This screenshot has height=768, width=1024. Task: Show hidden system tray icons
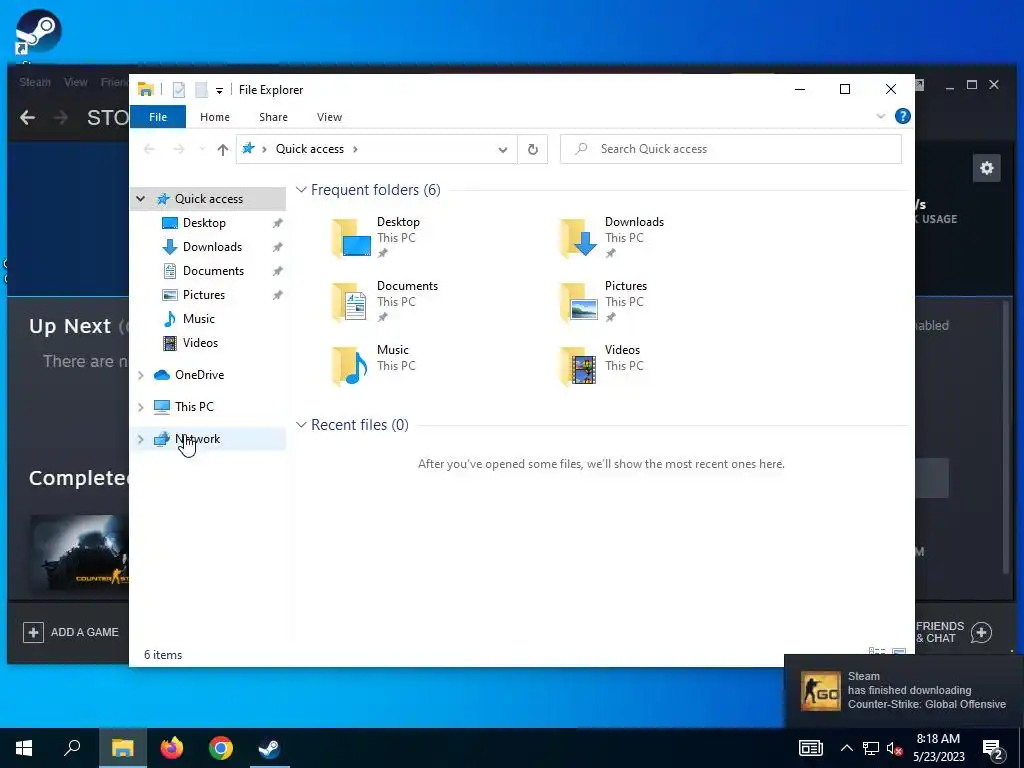point(846,748)
